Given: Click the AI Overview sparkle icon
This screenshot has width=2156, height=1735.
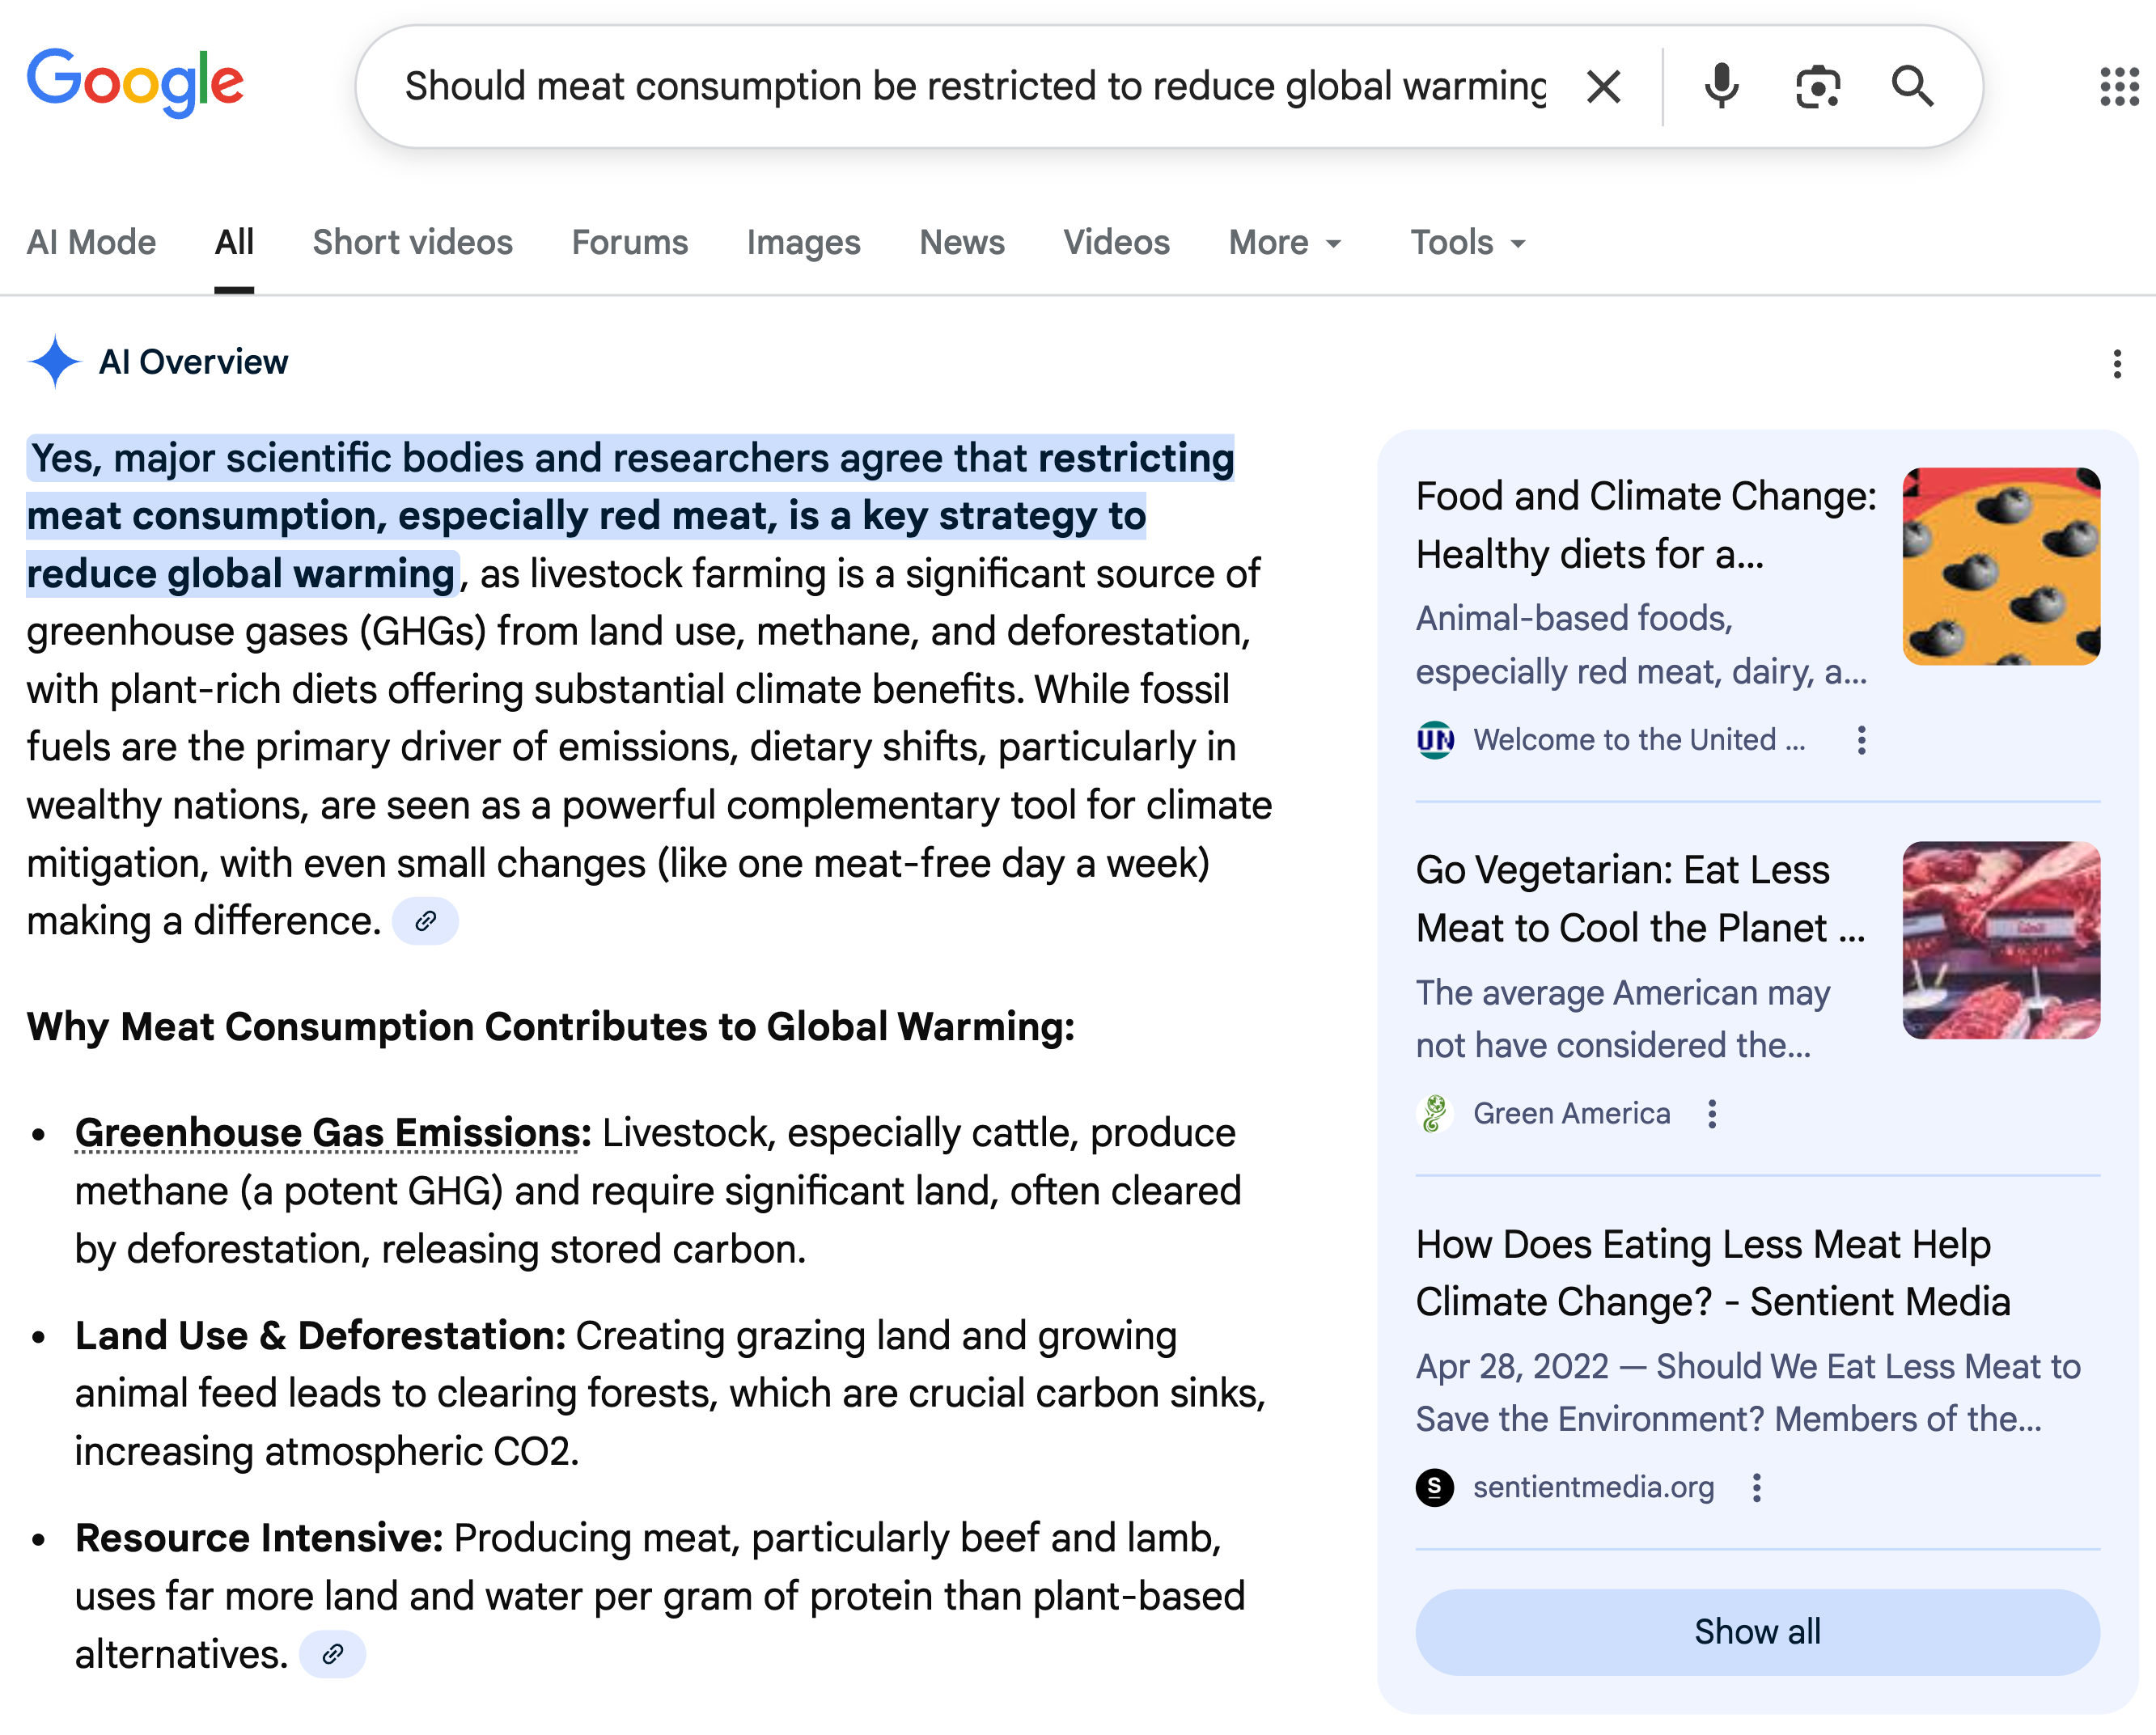Looking at the screenshot, I should point(54,362).
